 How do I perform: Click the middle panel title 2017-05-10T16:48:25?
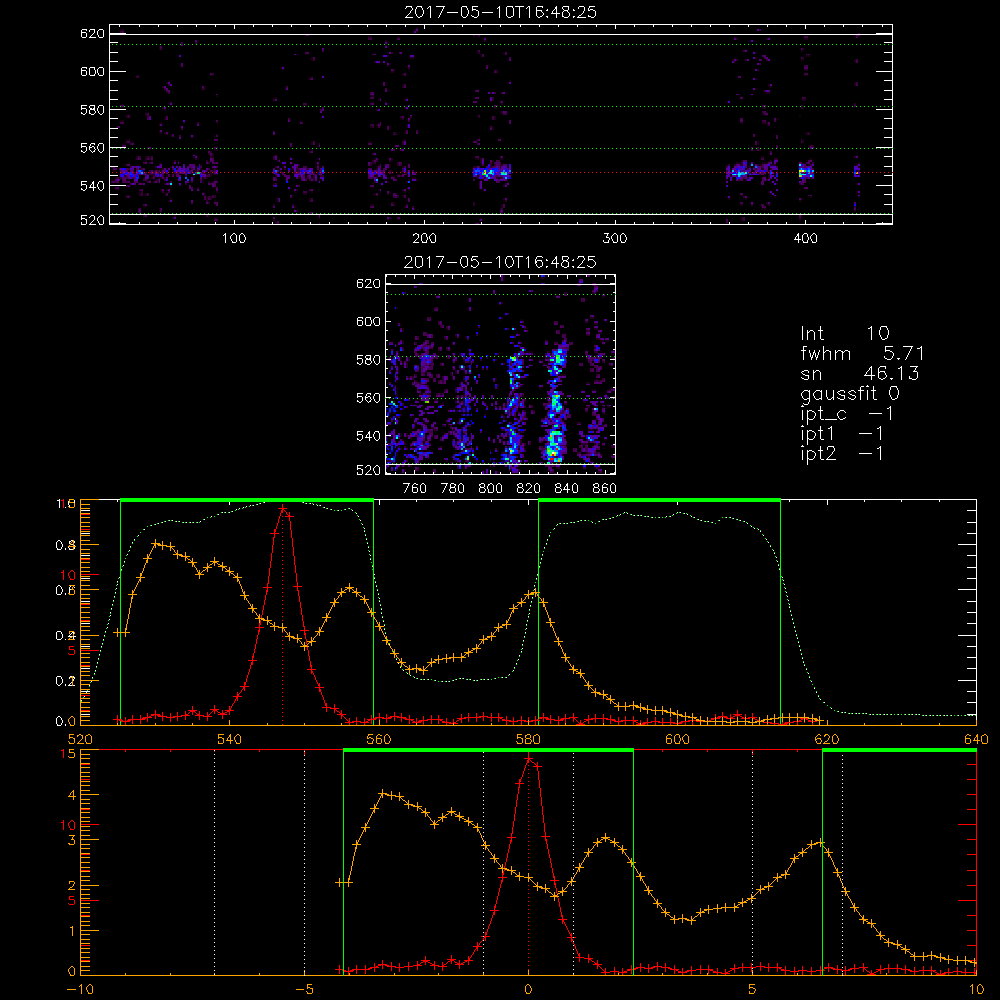pos(500,262)
